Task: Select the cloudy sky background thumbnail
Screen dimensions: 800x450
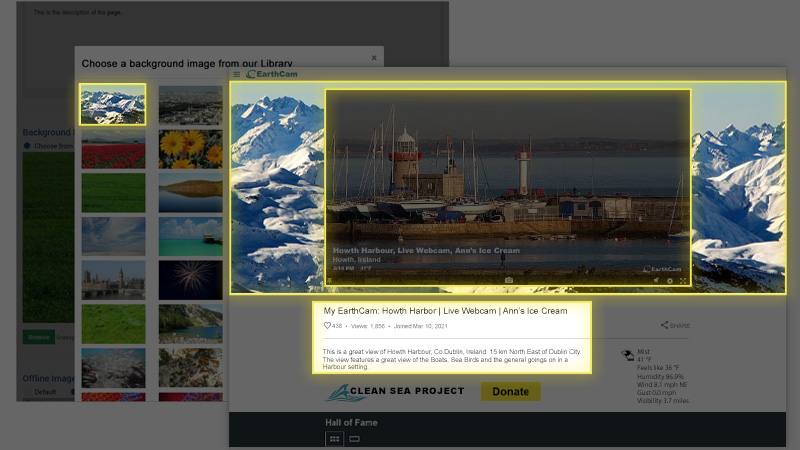Action: pos(113,236)
